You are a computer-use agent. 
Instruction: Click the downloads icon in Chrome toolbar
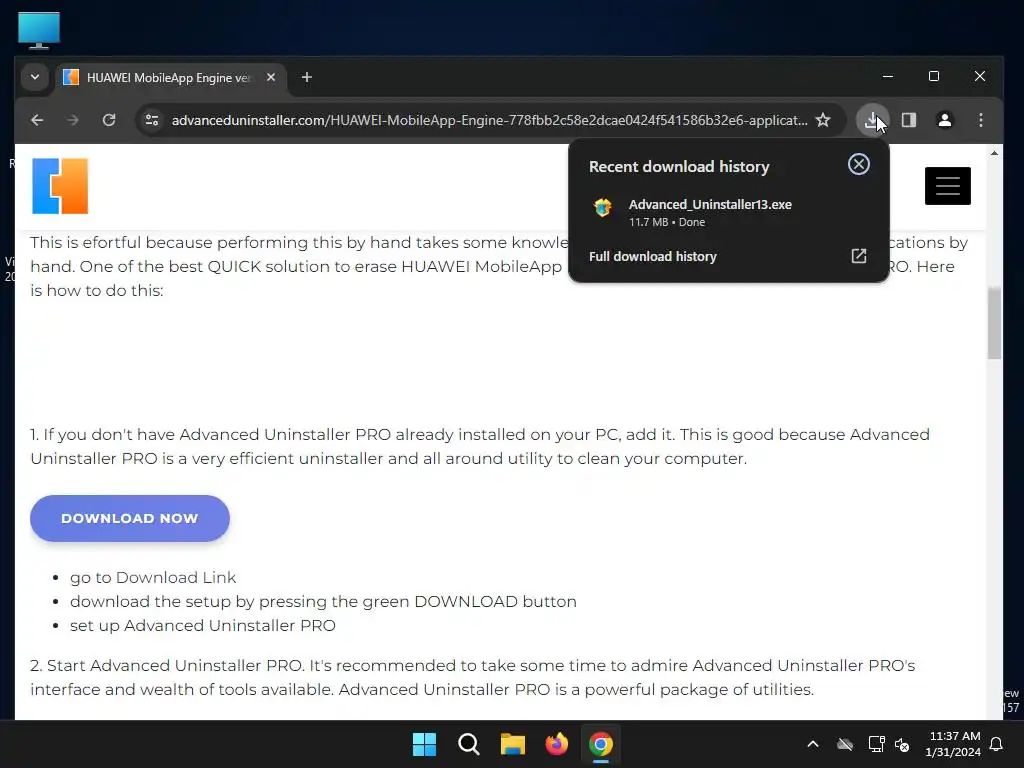[872, 120]
